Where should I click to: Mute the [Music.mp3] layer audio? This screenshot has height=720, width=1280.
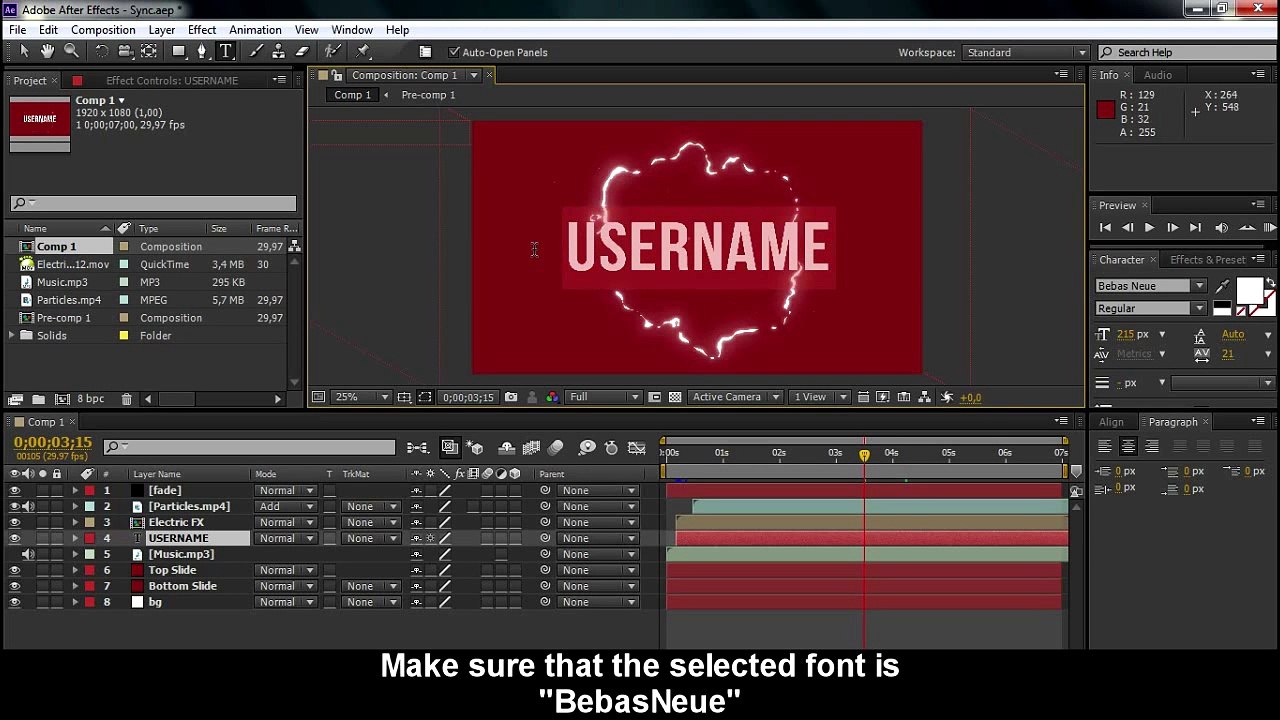(x=28, y=554)
